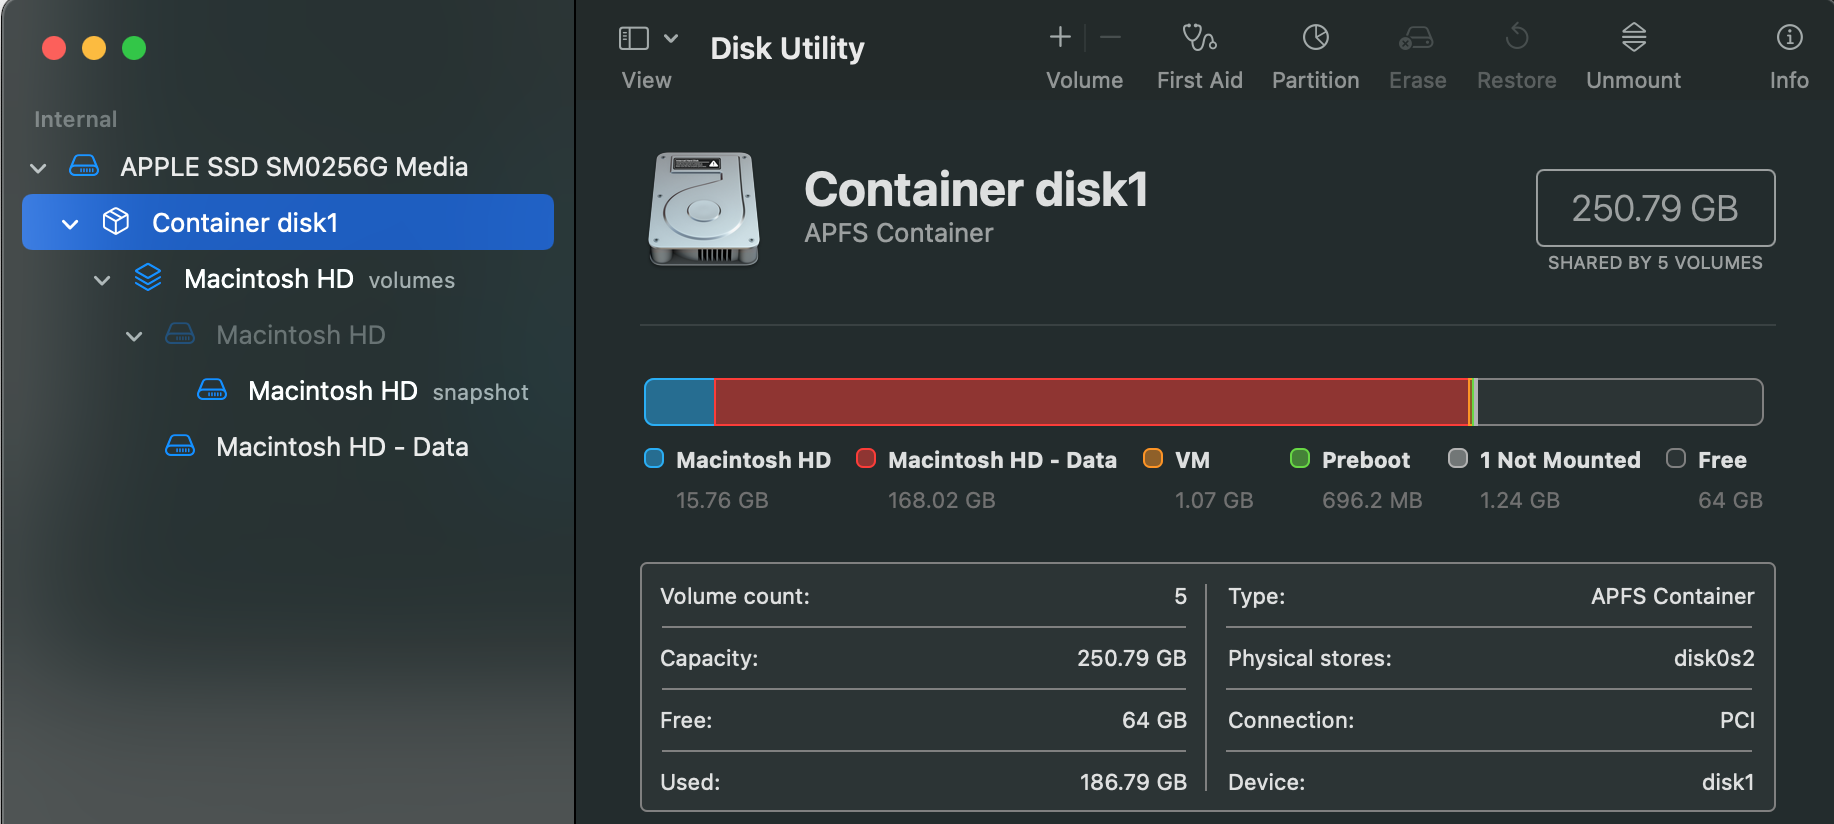Click the Erase toolbar icon
This screenshot has width=1834, height=824.
tap(1416, 39)
